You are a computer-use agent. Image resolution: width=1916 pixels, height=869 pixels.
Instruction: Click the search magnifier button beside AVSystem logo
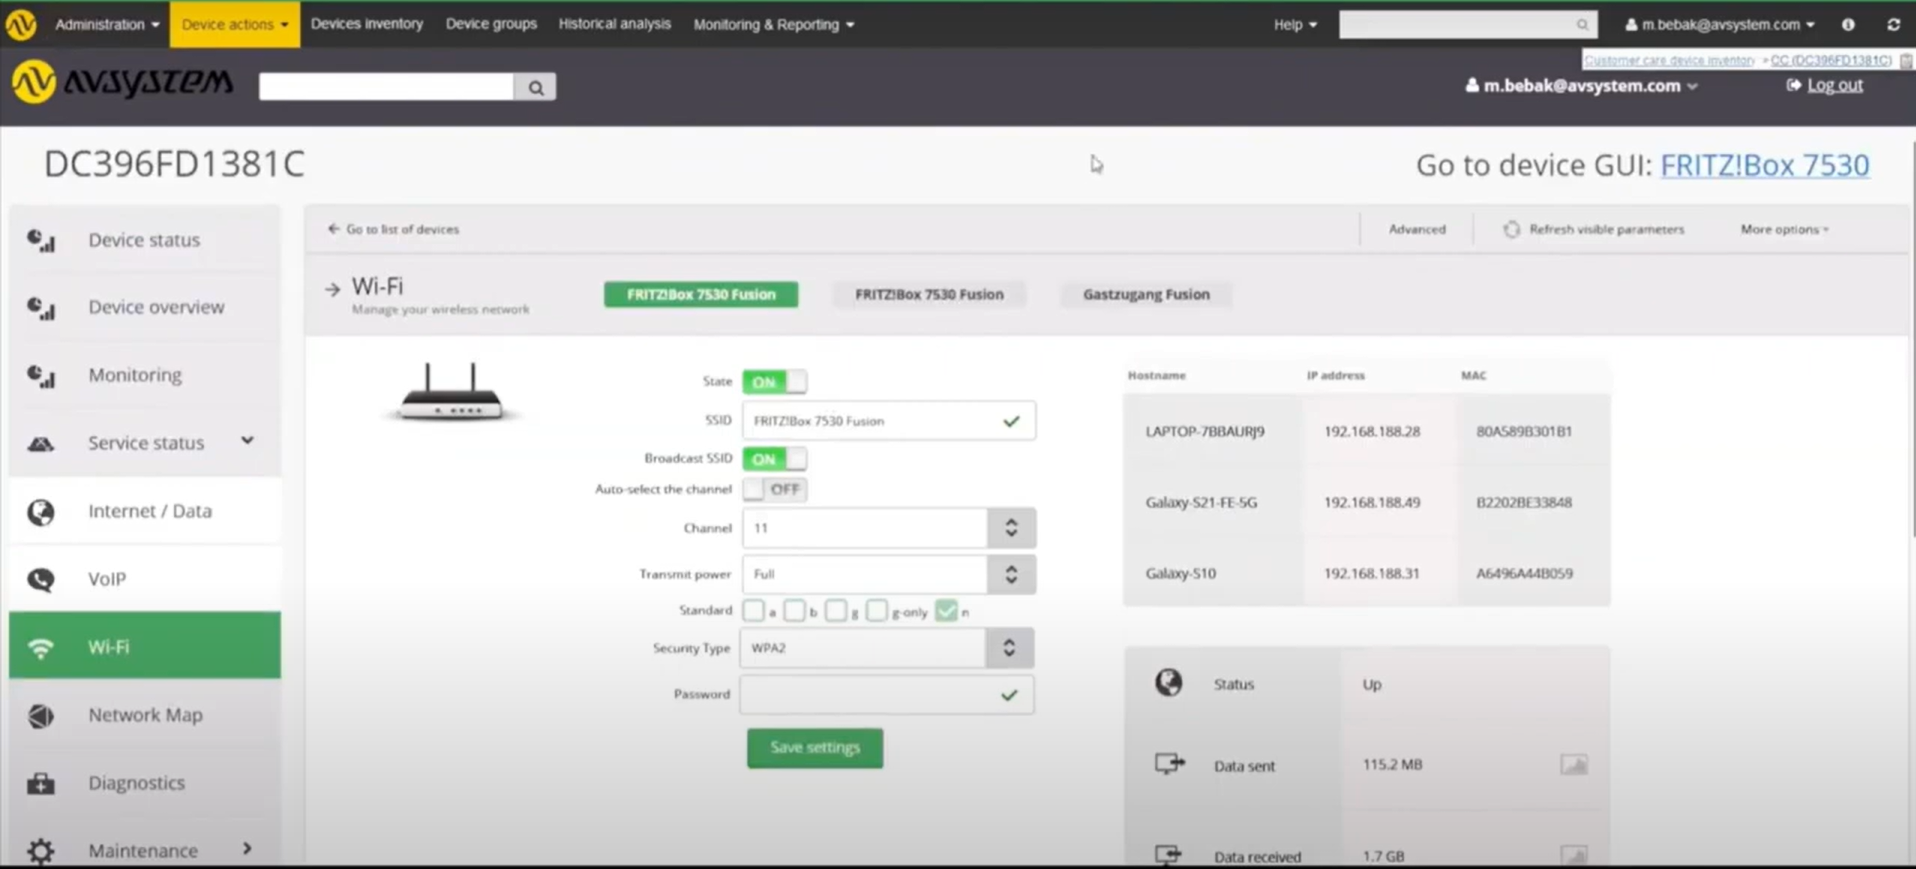(535, 87)
